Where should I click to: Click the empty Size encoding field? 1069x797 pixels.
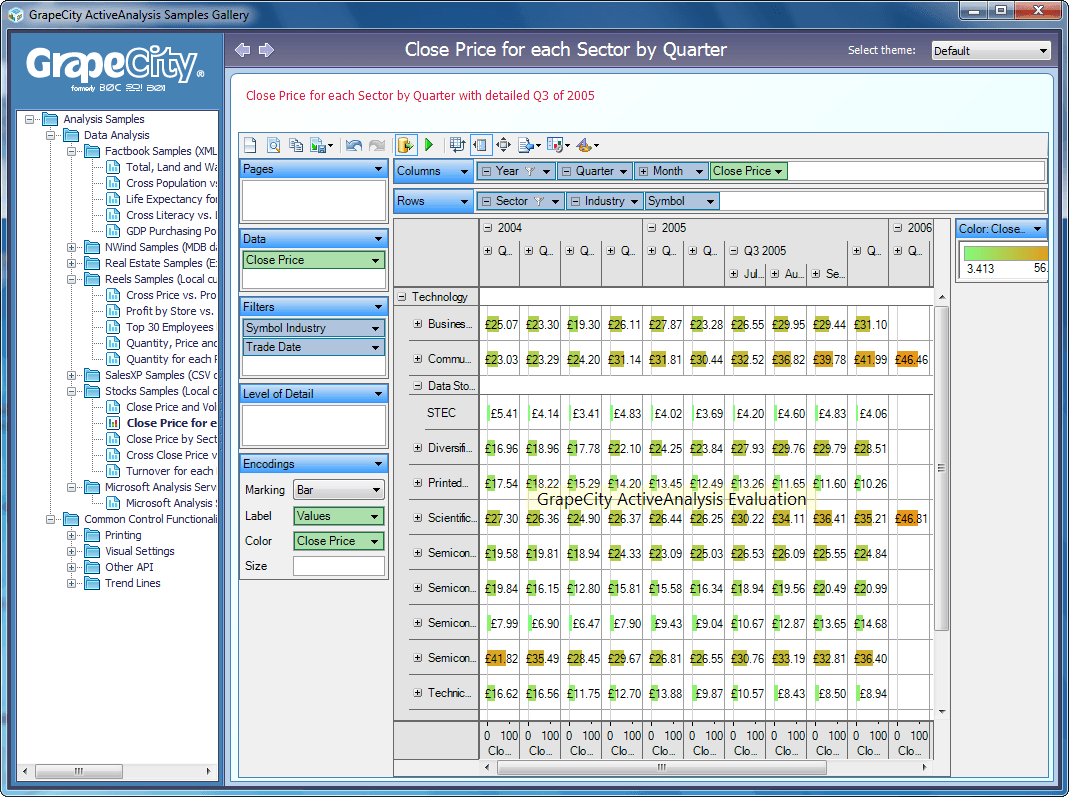coord(339,566)
